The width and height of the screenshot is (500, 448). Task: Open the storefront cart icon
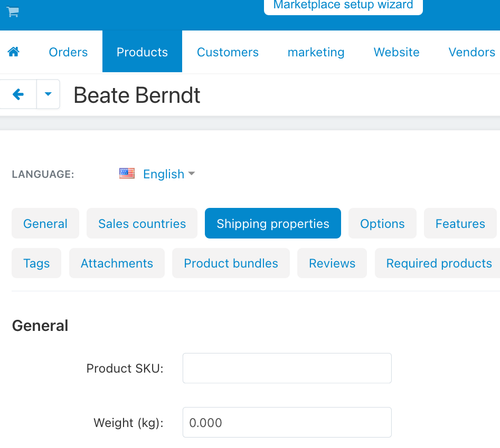pos(13,12)
